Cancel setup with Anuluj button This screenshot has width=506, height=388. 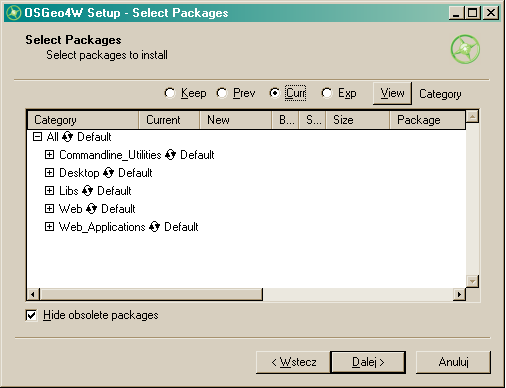click(x=453, y=362)
